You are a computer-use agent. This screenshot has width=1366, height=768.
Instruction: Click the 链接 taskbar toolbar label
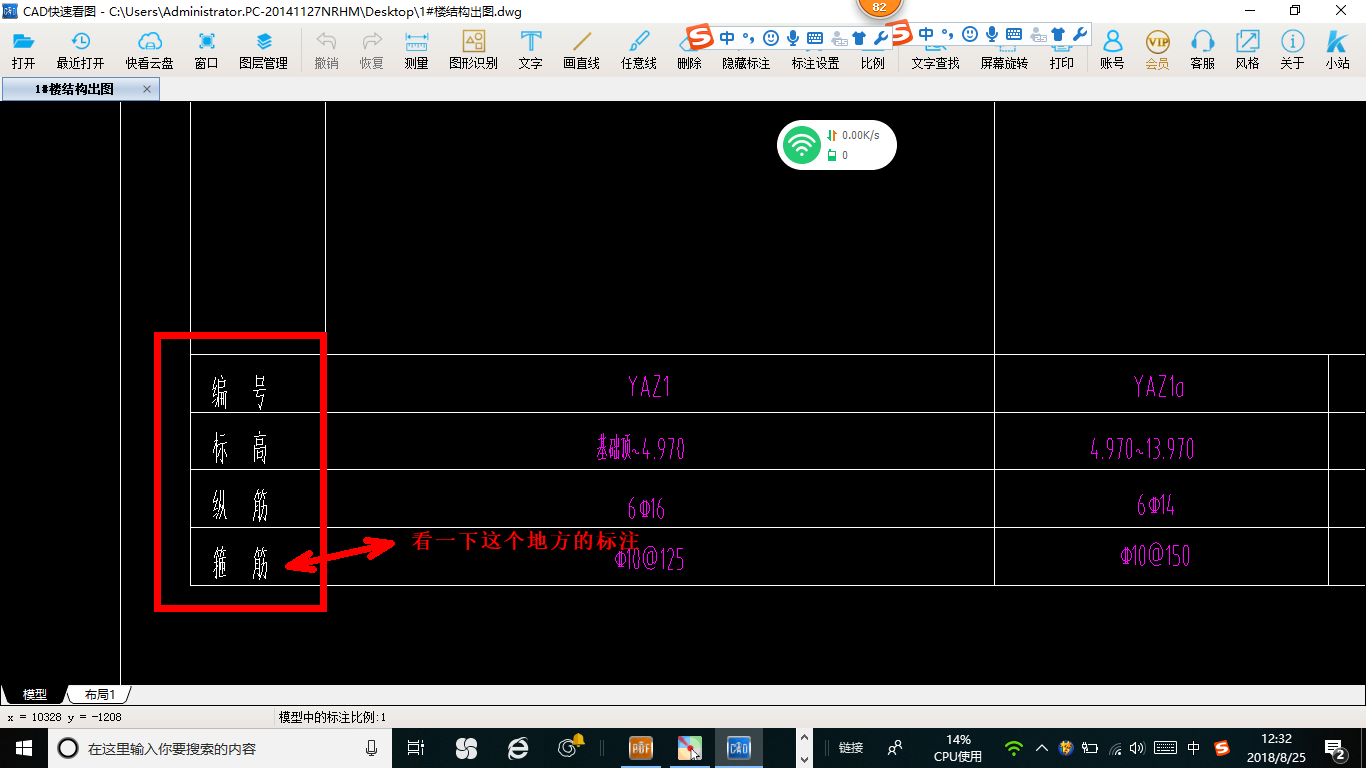click(851, 748)
